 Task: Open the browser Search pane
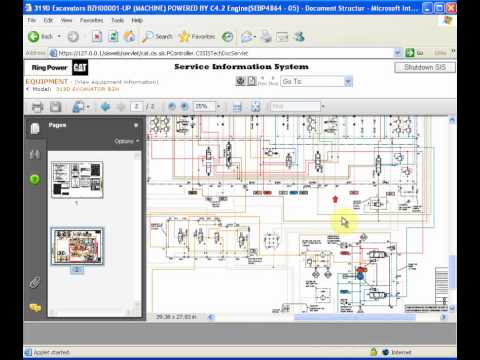[x=157, y=36]
